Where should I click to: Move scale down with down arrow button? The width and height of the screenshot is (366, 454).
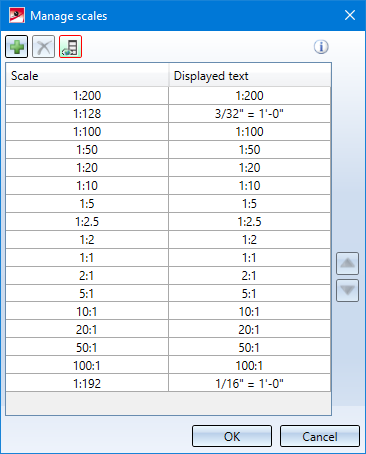pos(347,291)
